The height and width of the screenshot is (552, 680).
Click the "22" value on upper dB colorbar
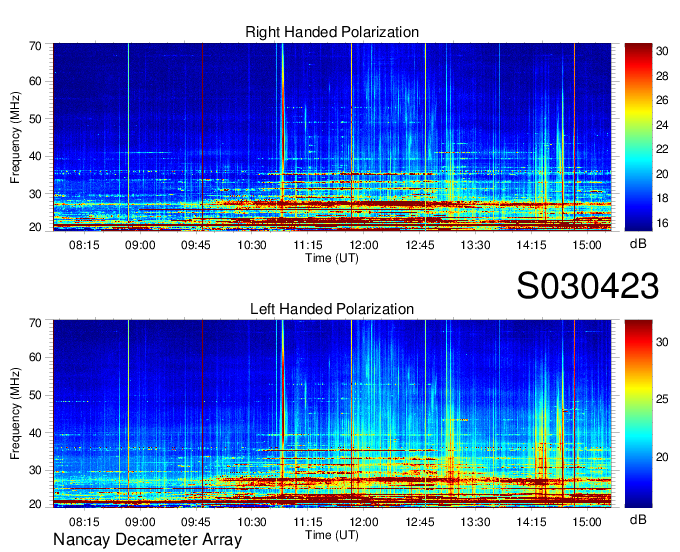[x=662, y=150]
